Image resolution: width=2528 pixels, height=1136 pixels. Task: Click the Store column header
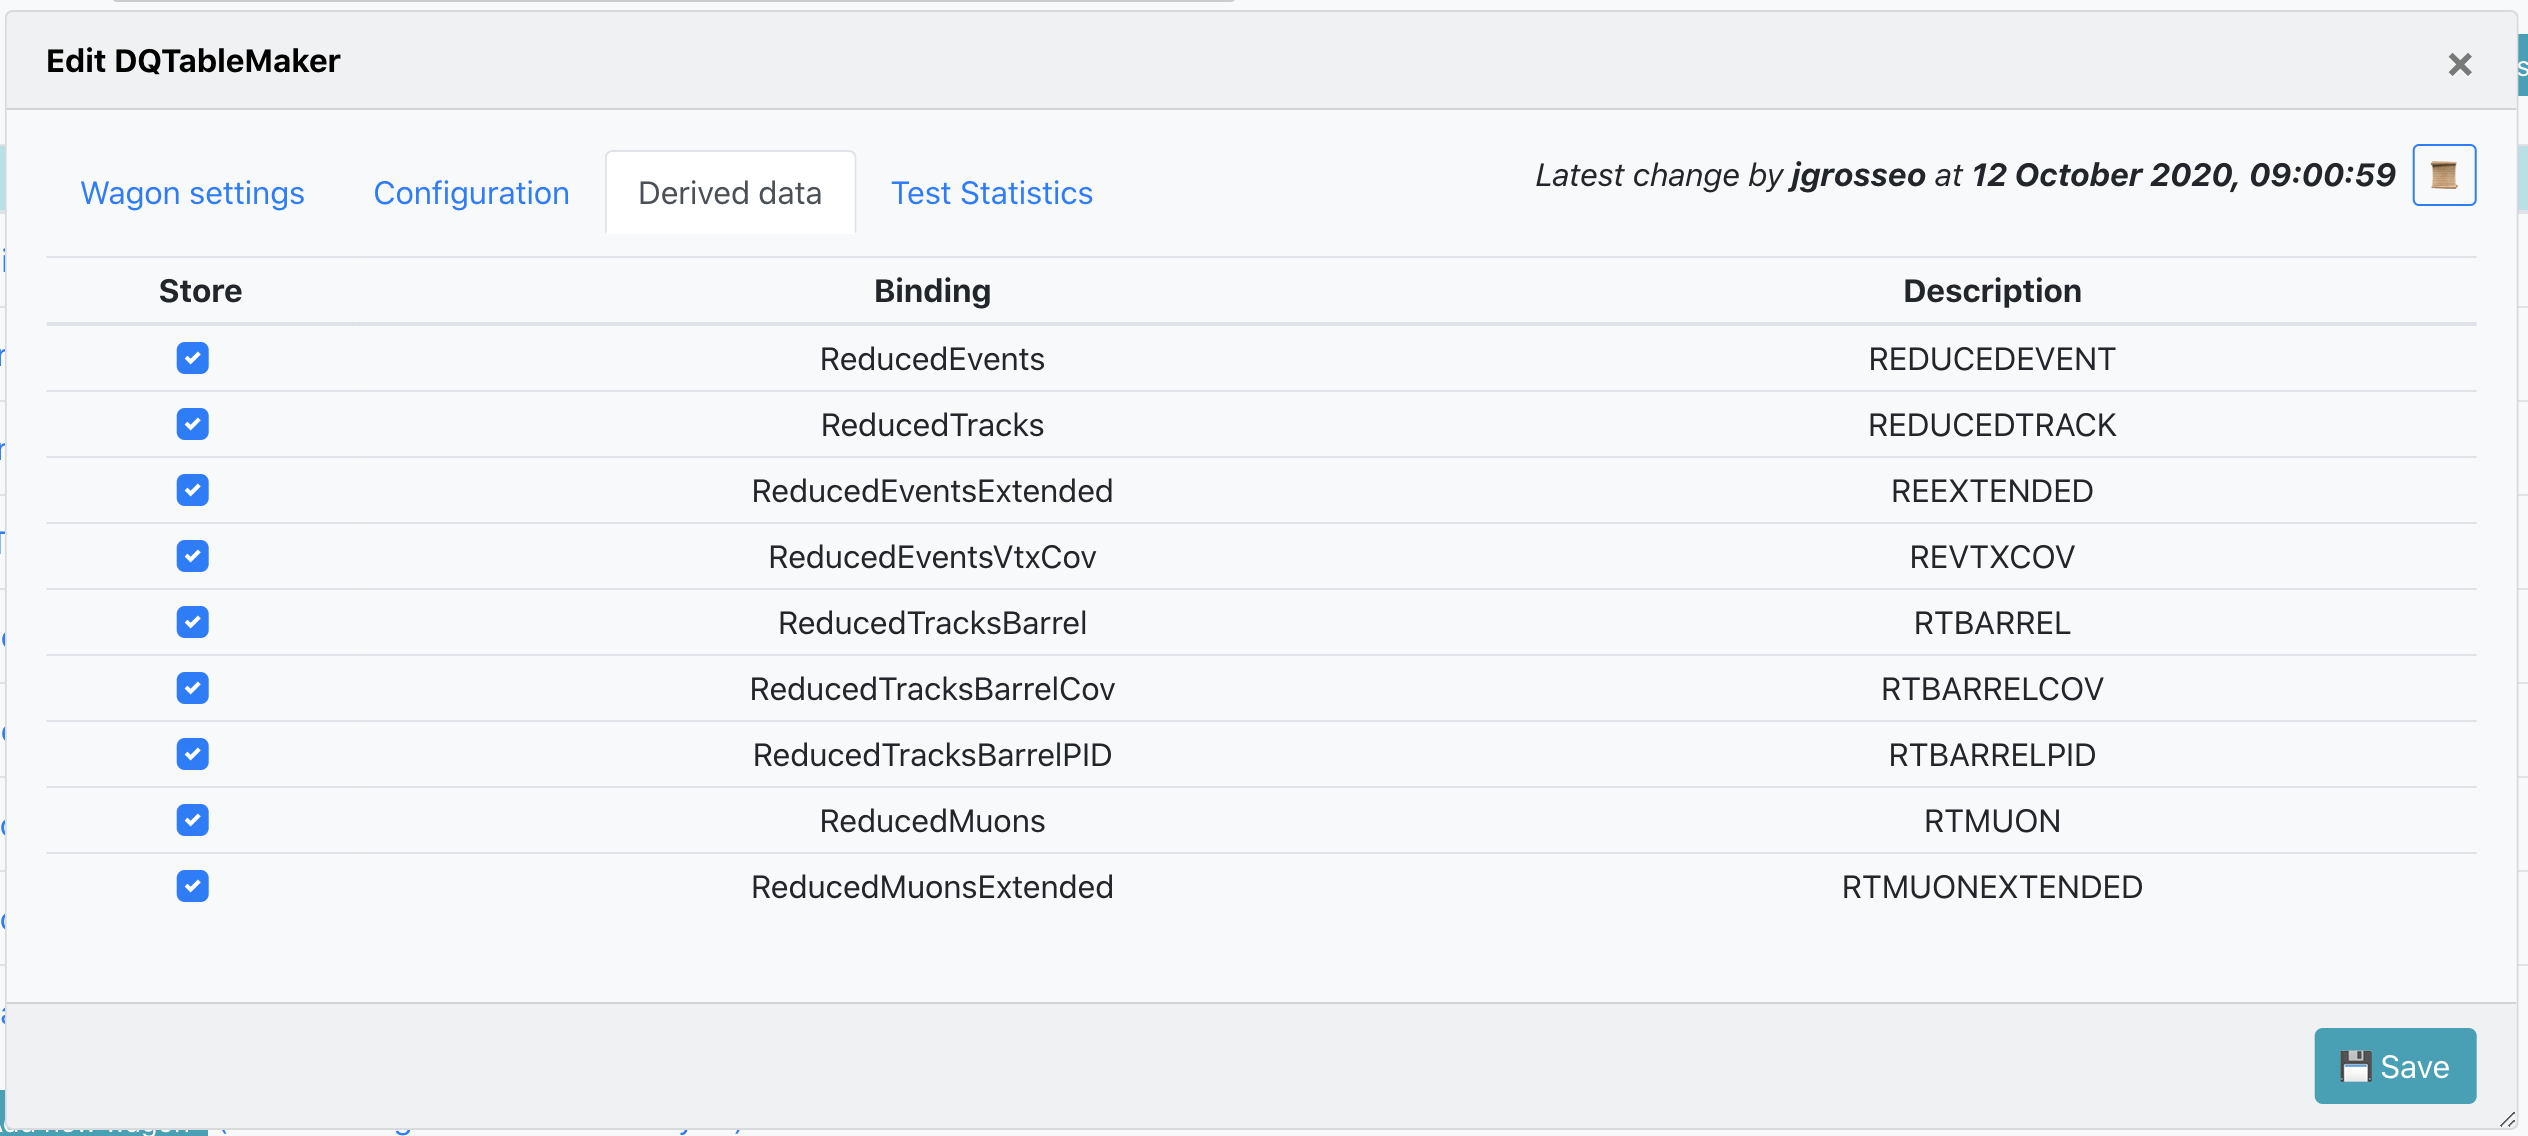point(200,291)
